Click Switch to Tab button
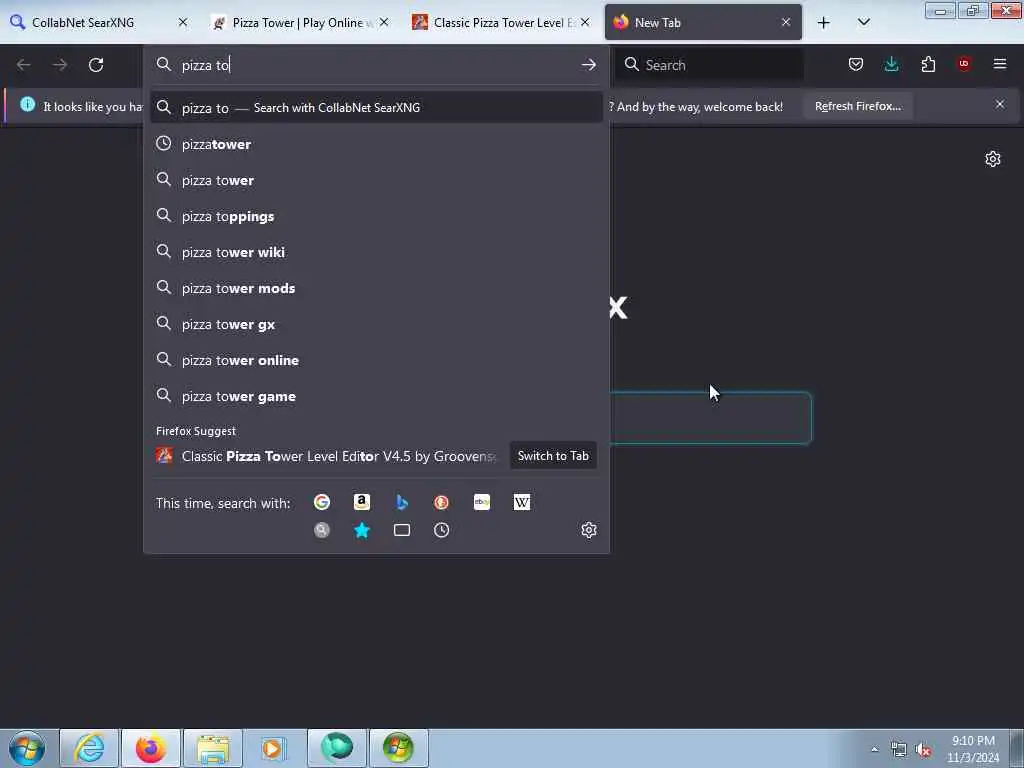This screenshot has height=768, width=1024. [553, 456]
